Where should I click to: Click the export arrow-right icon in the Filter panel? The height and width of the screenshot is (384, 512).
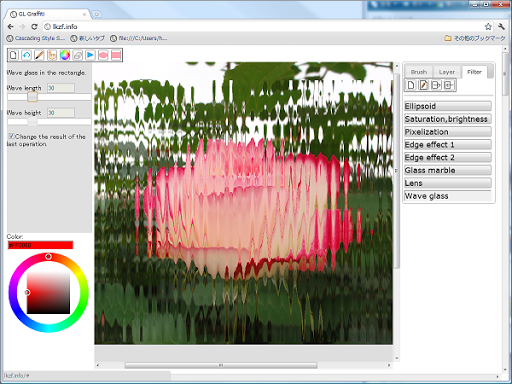click(436, 85)
